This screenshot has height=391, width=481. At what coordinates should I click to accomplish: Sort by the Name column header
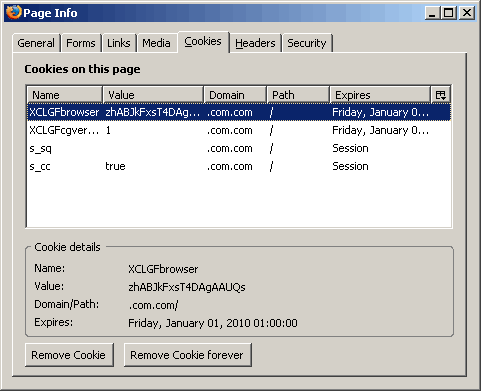pos(65,95)
